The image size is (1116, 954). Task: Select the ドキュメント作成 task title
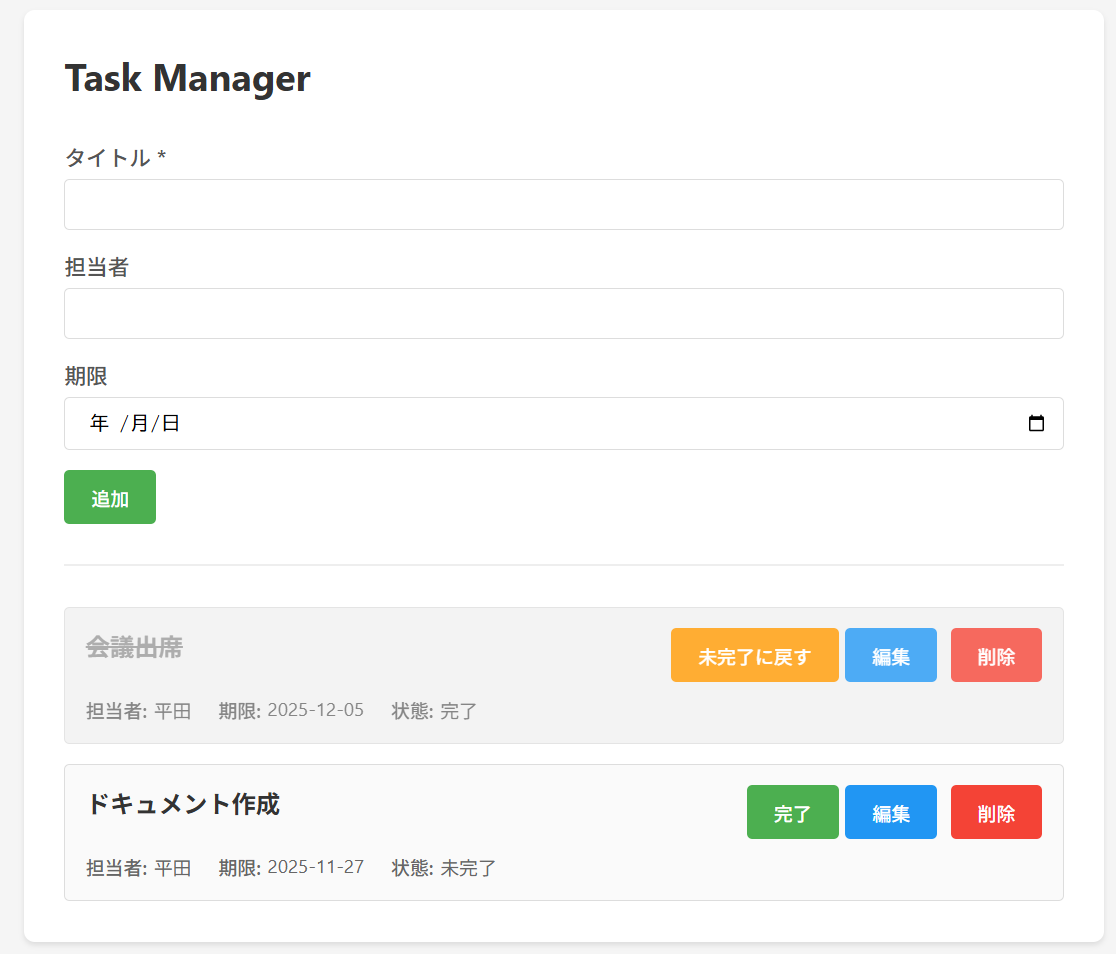point(183,804)
